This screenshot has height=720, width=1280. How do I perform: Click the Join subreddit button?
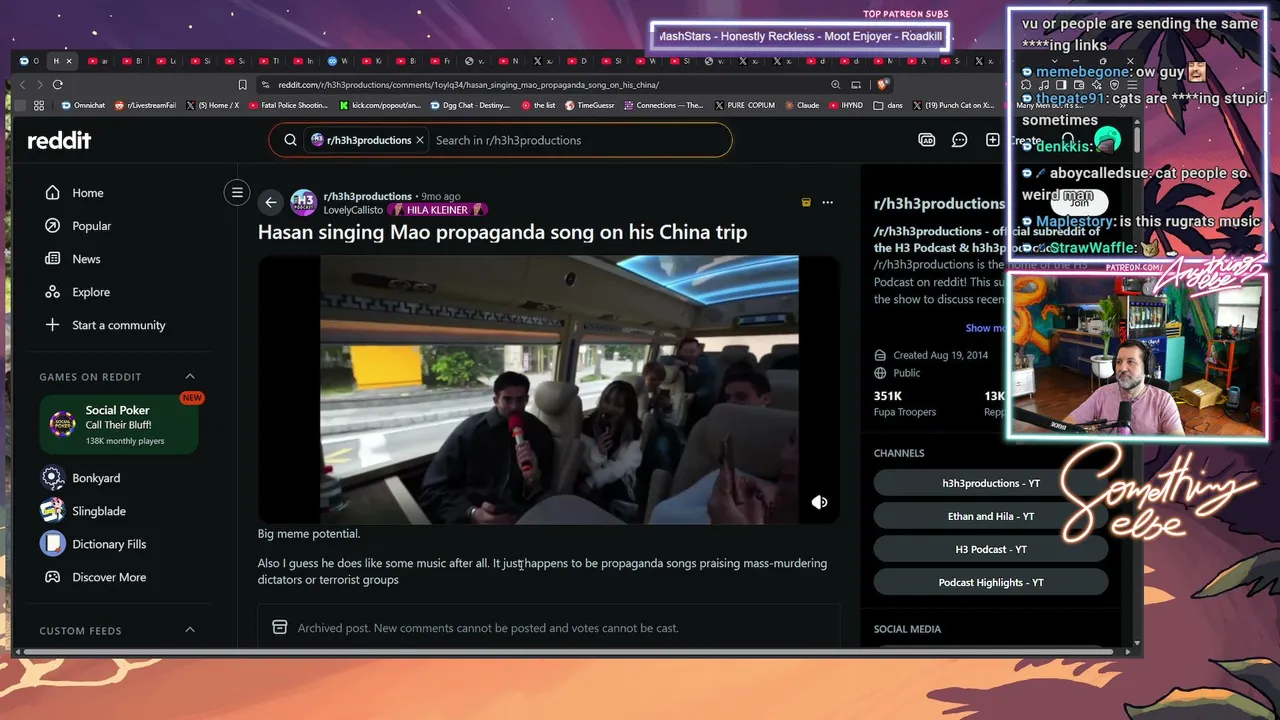point(1080,203)
